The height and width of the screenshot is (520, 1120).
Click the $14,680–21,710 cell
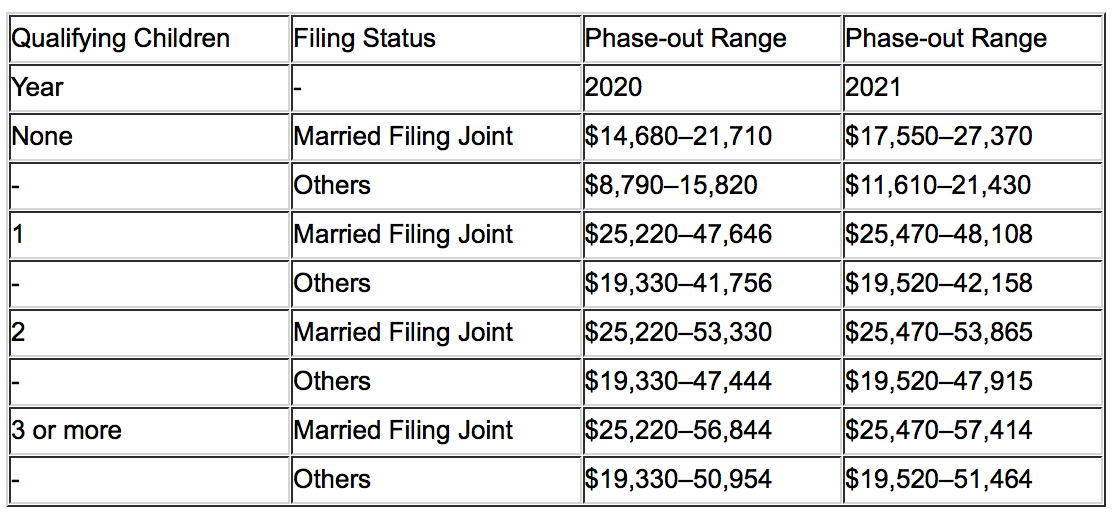pos(711,136)
